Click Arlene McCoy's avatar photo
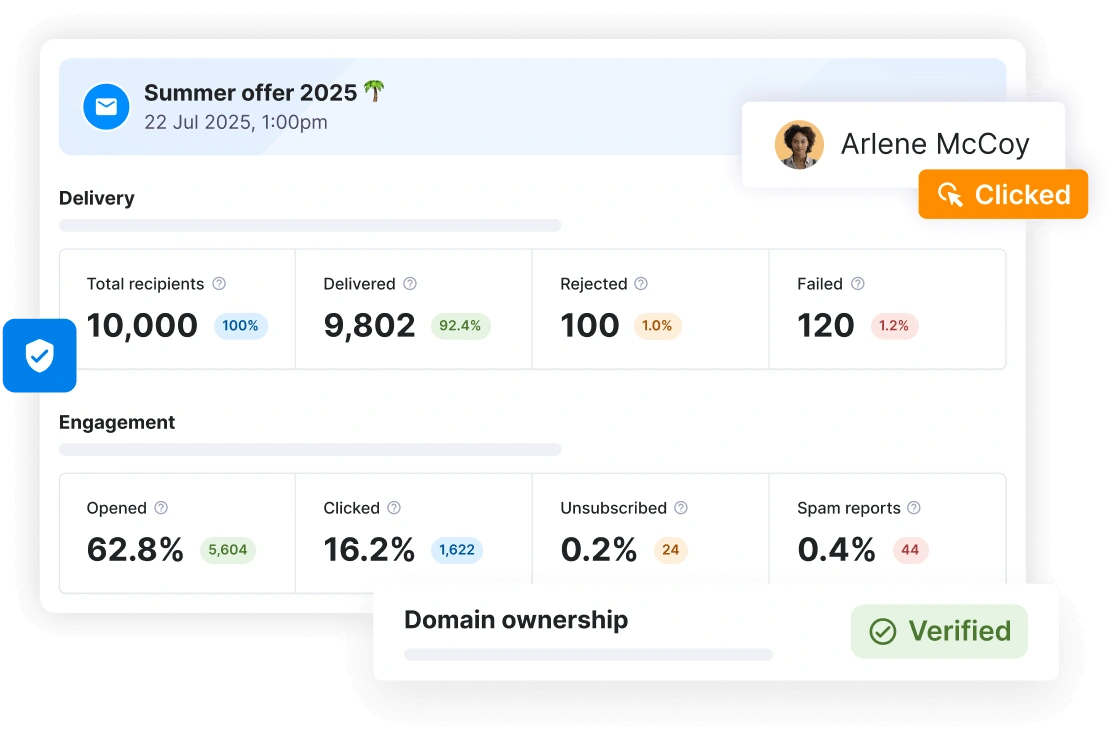 coord(799,145)
